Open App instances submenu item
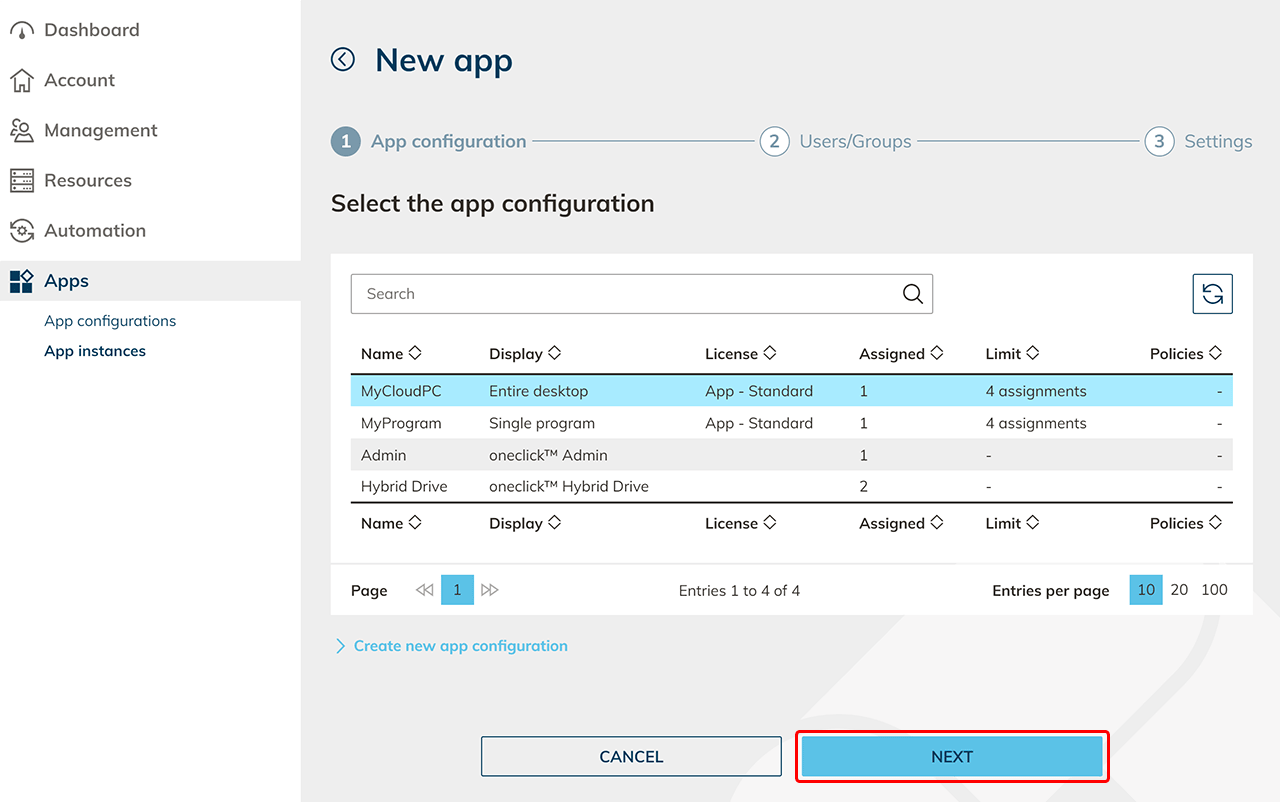The width and height of the screenshot is (1280, 802). (95, 351)
